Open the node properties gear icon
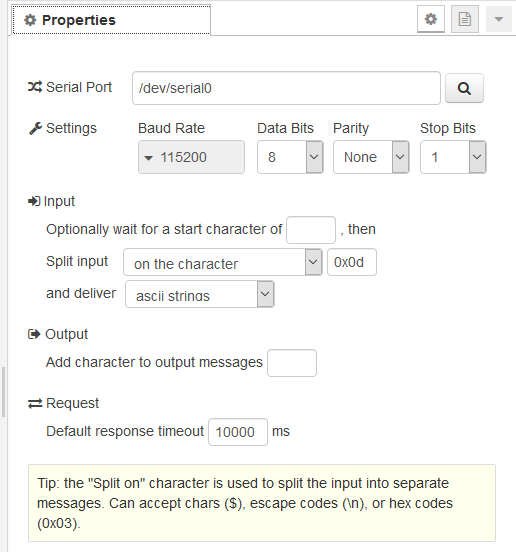 click(431, 19)
